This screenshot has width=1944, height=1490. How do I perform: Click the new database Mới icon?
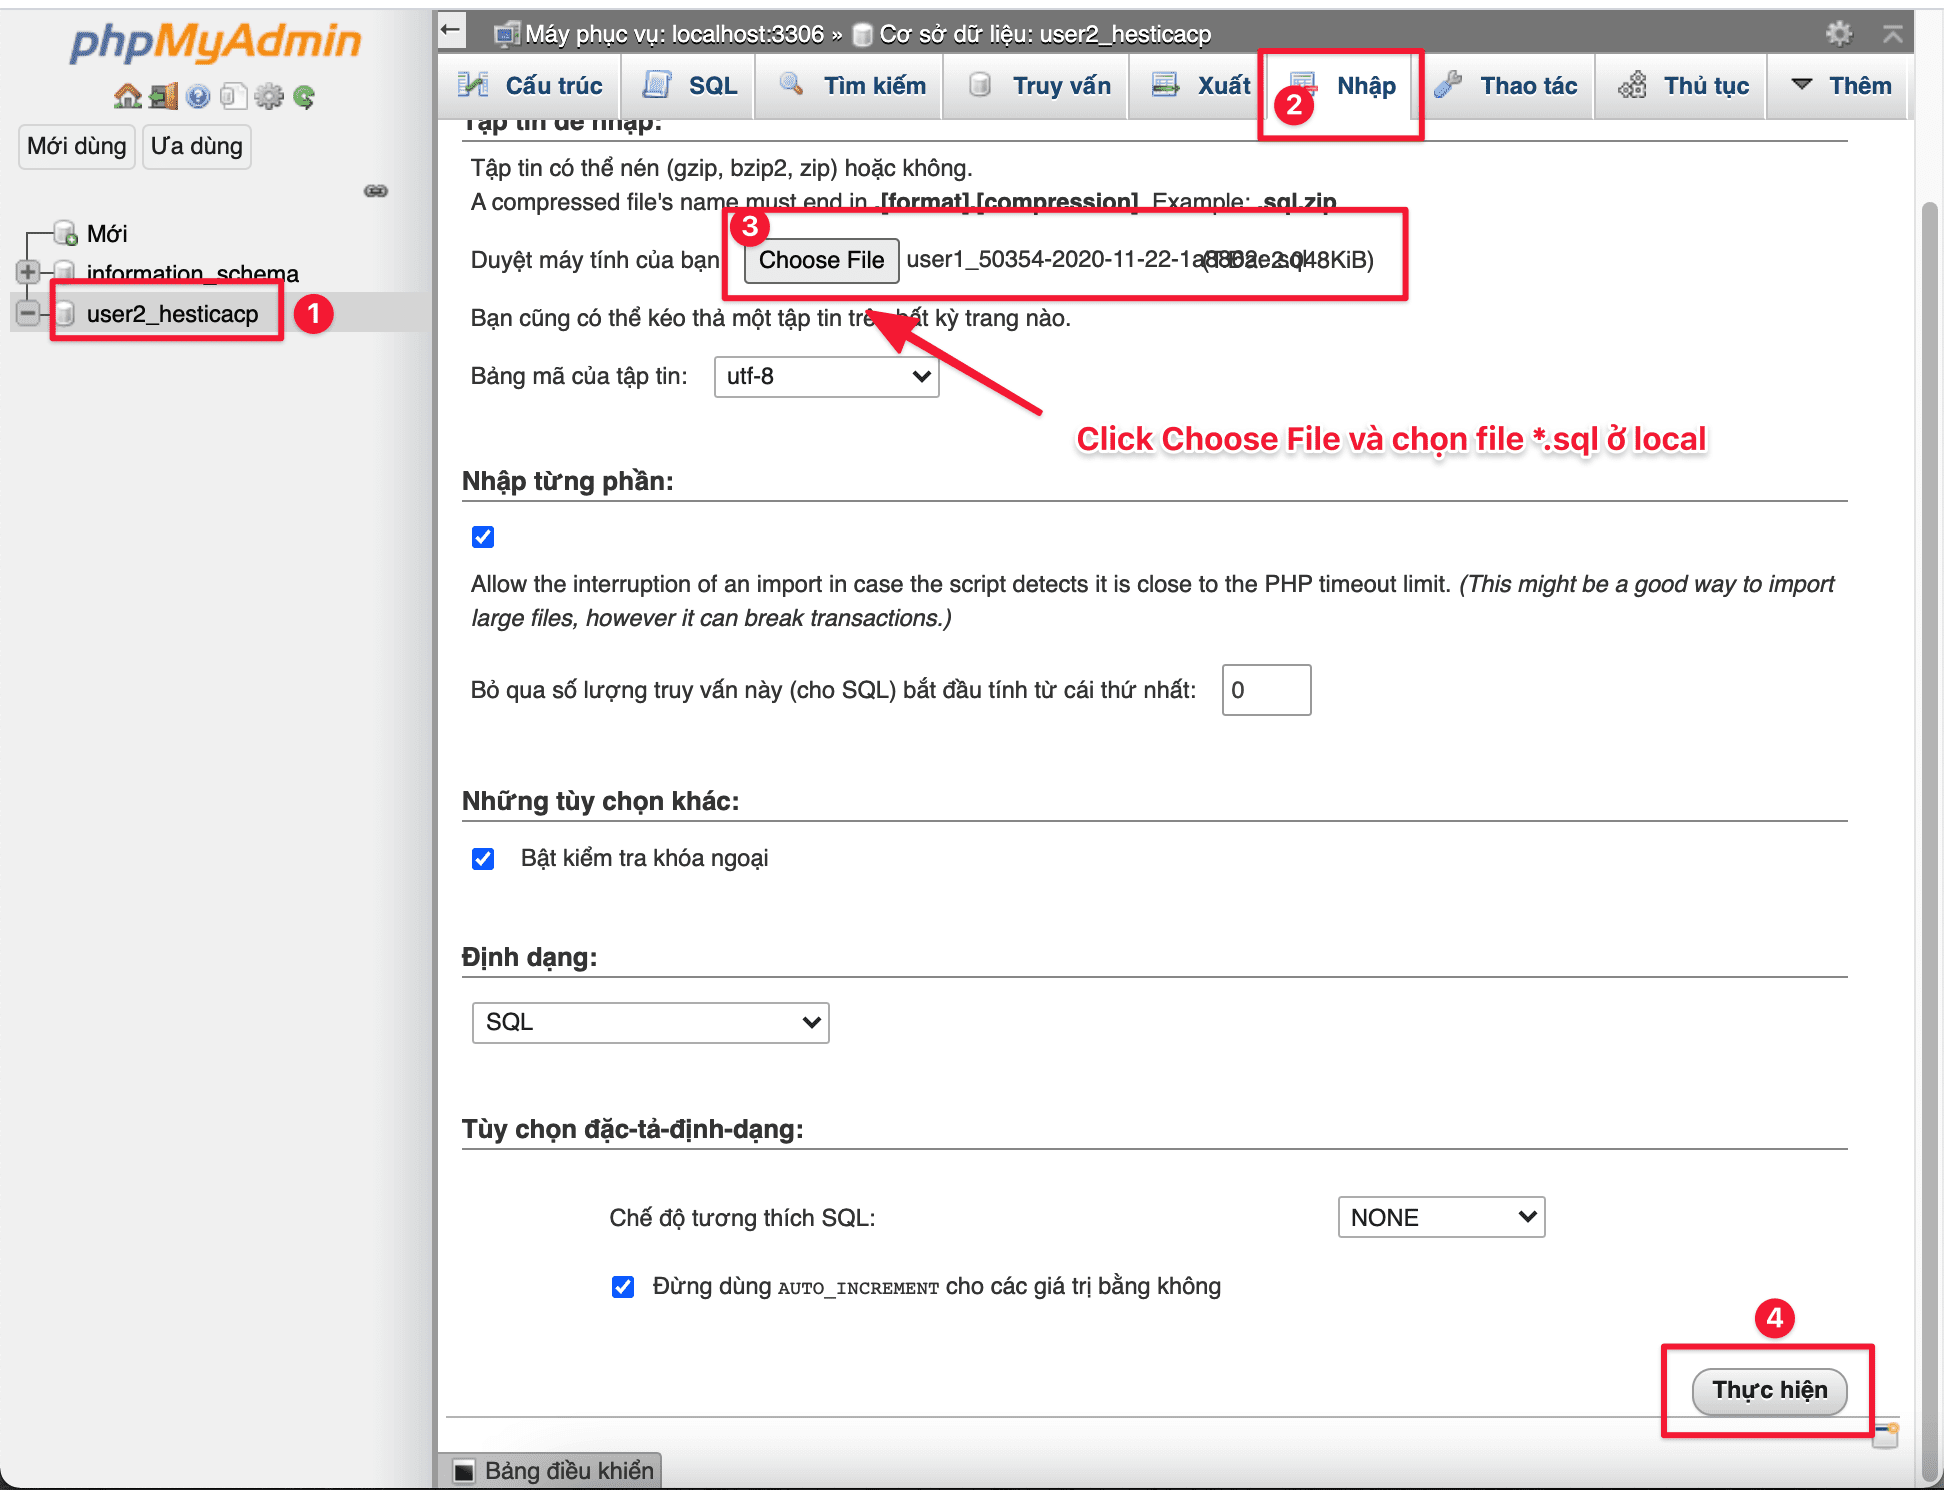66,234
